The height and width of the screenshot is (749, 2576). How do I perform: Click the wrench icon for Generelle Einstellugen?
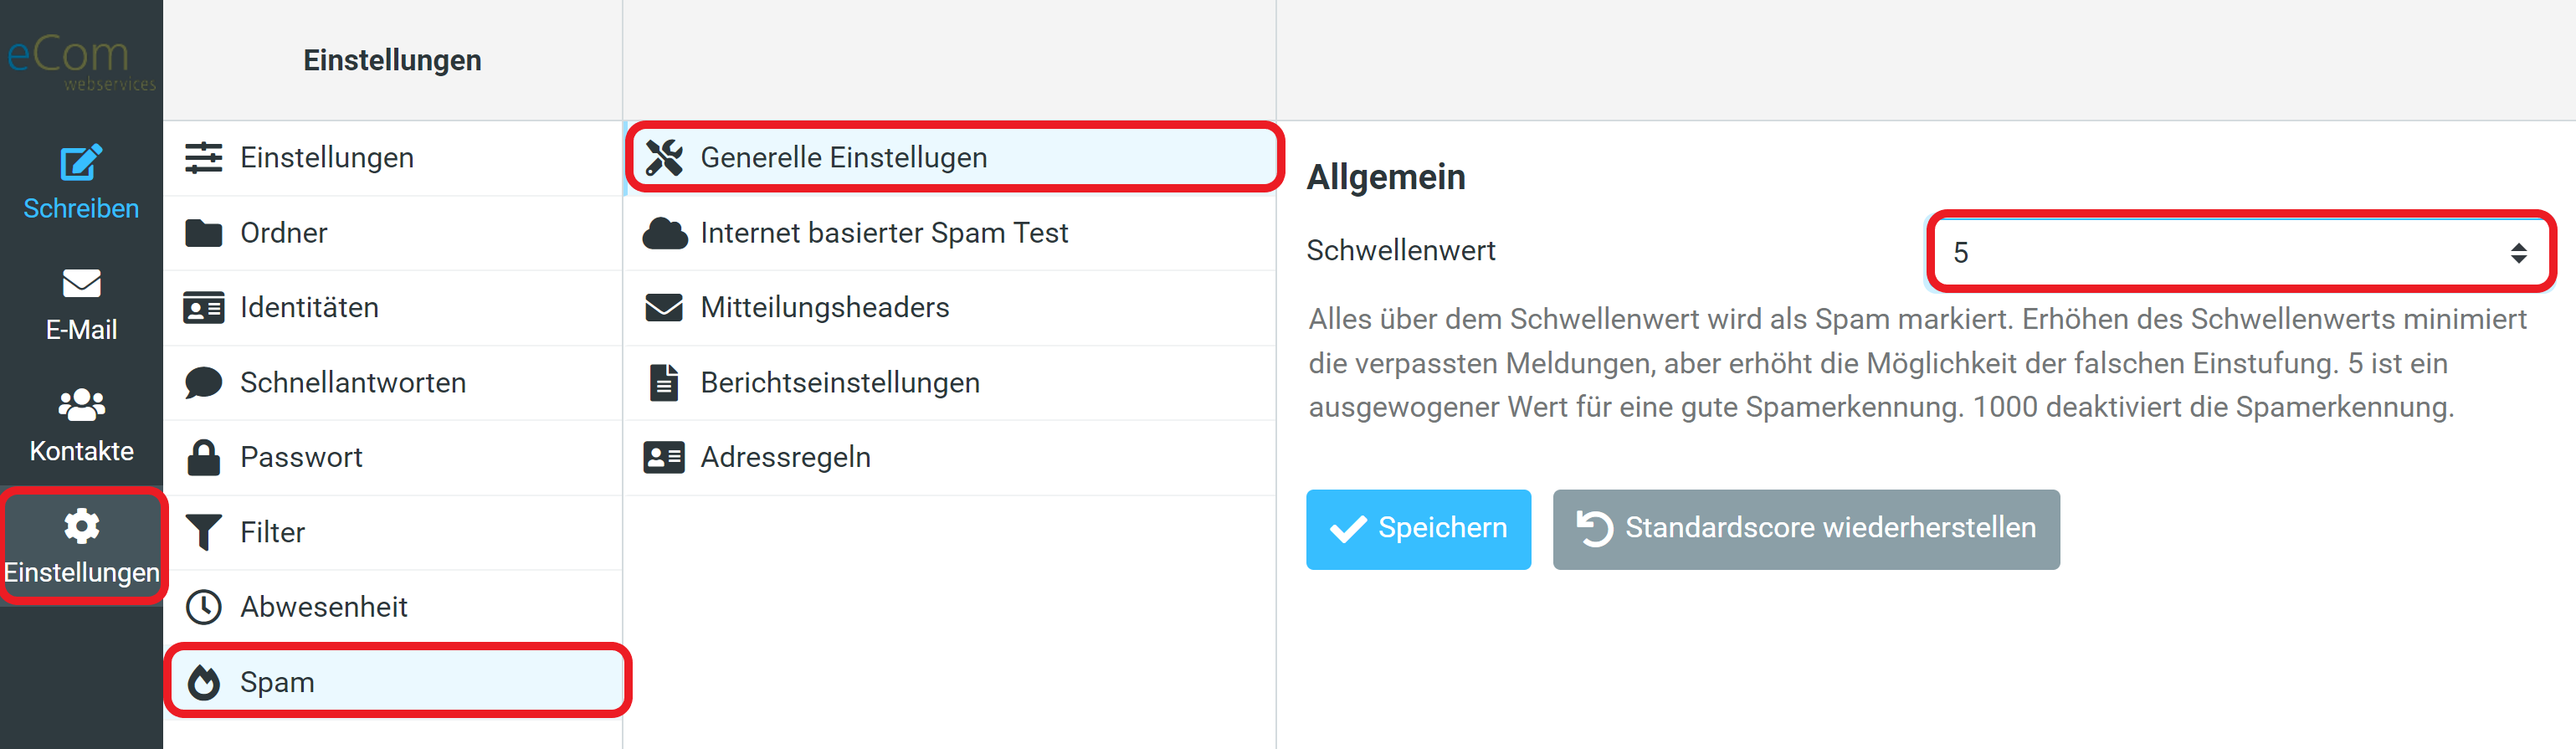[665, 156]
